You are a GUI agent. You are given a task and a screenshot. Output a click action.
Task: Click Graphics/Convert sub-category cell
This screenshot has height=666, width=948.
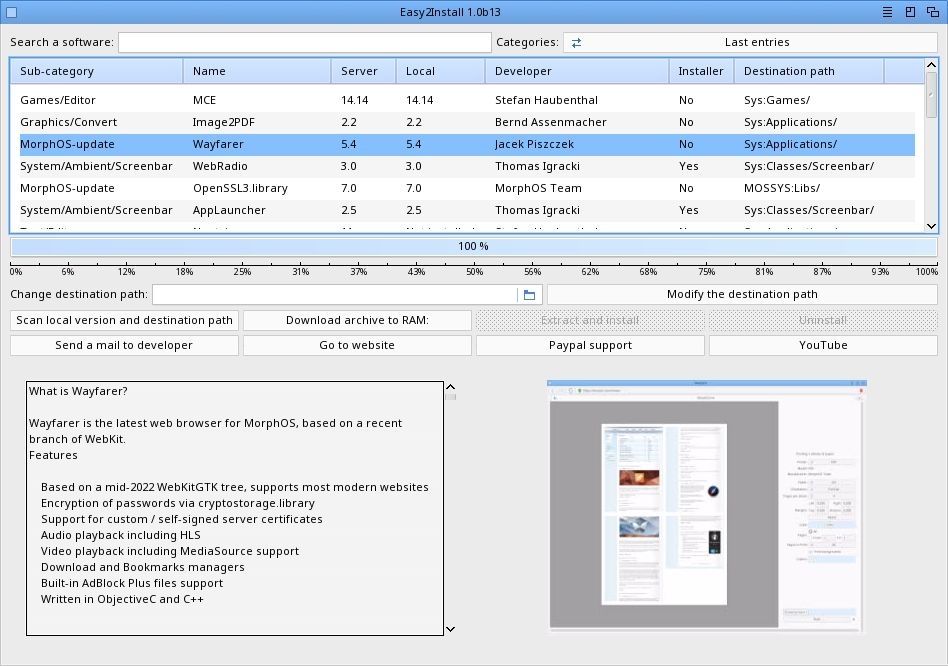click(x=69, y=122)
